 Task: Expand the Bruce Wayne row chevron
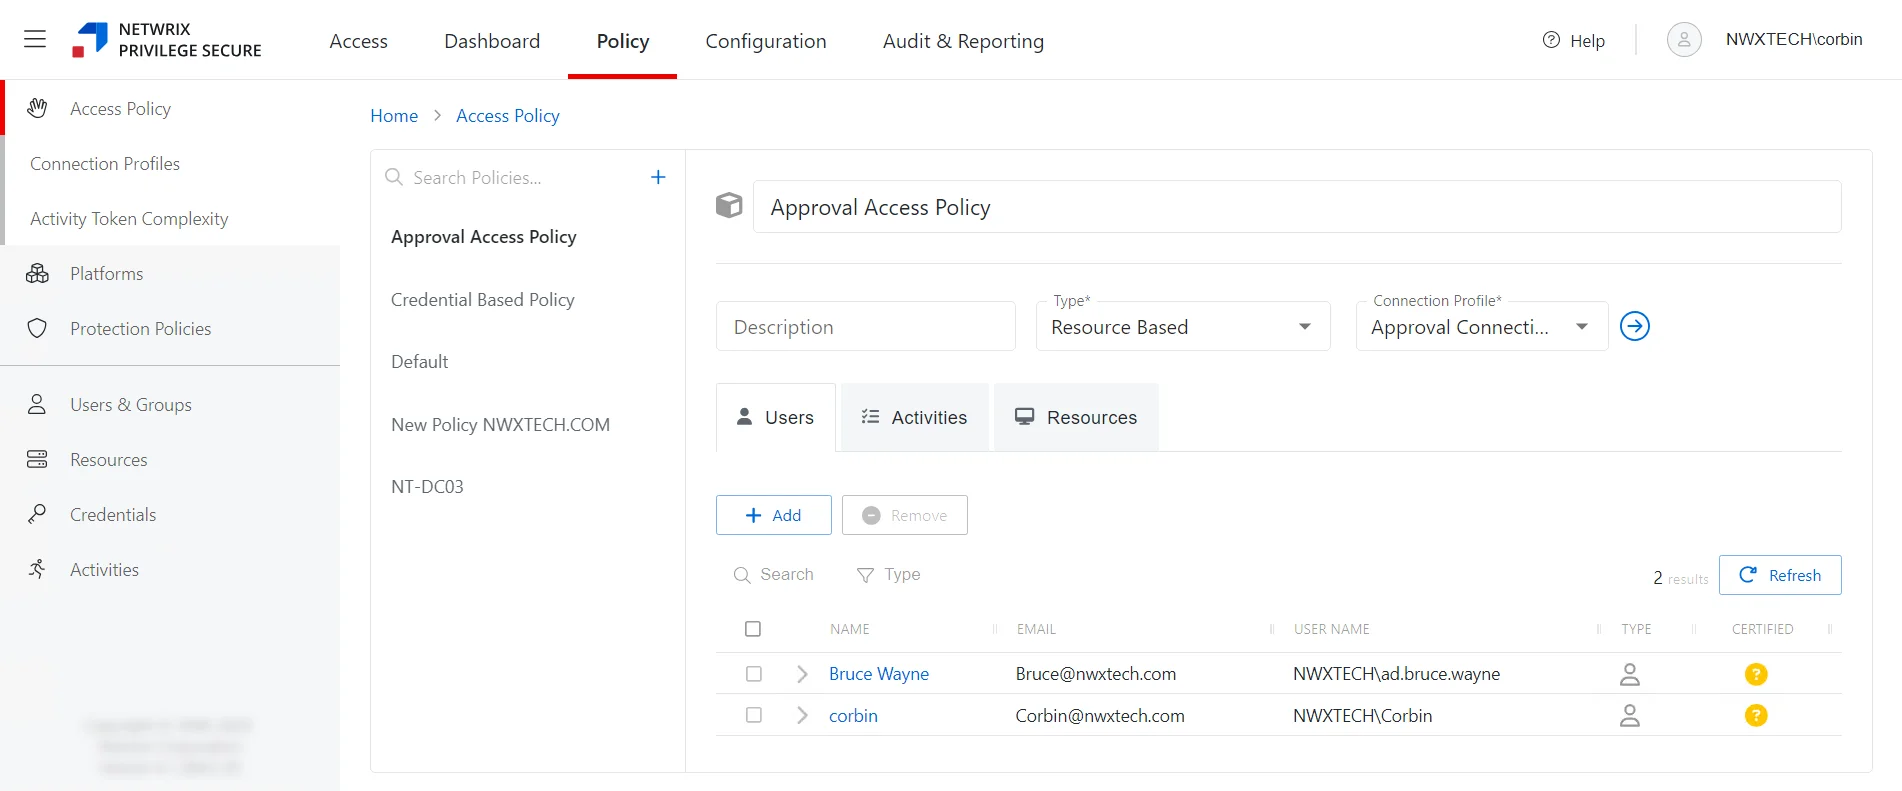[x=802, y=674]
